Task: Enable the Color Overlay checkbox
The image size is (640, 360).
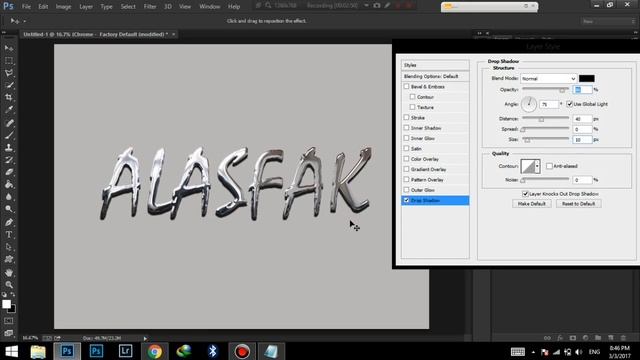Action: pos(406,159)
